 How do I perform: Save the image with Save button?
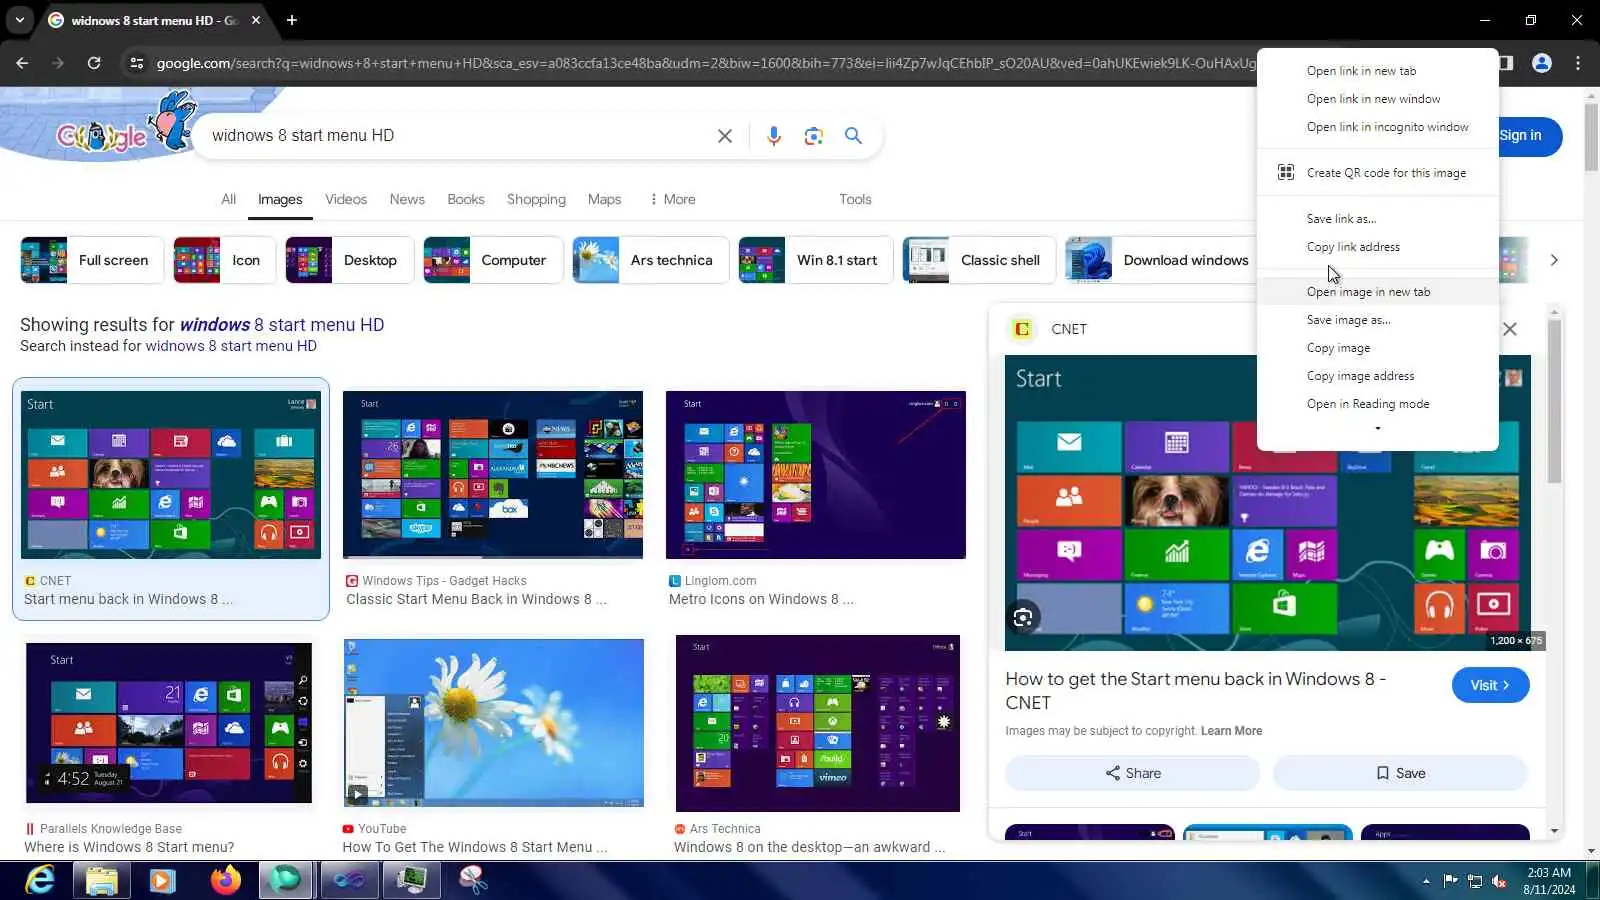[1400, 773]
